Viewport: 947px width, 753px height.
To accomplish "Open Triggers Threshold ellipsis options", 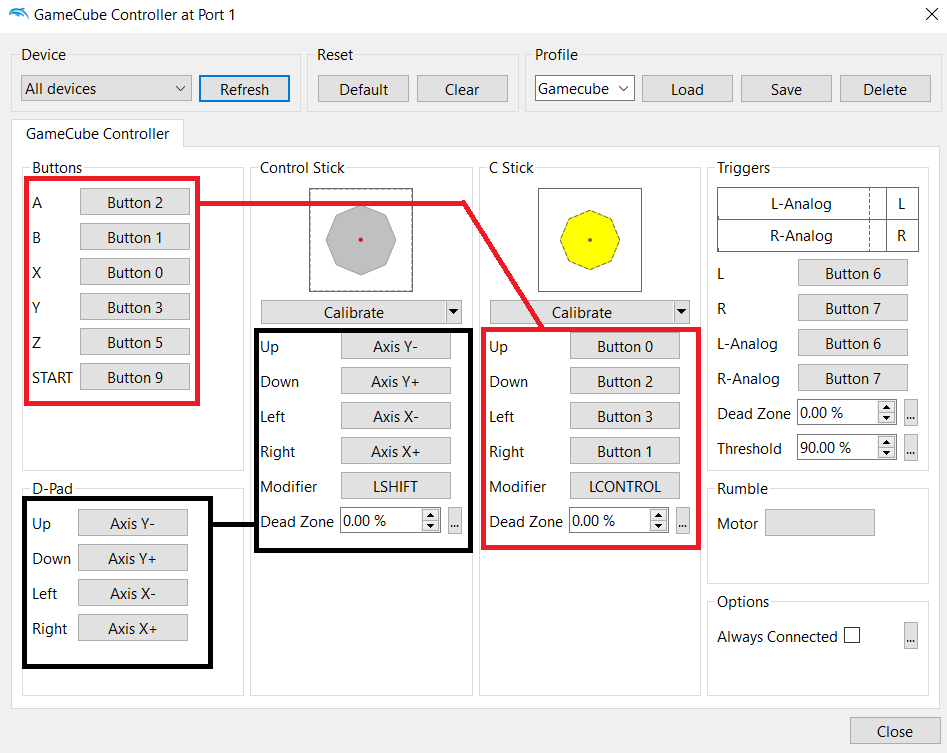I will coord(910,448).
